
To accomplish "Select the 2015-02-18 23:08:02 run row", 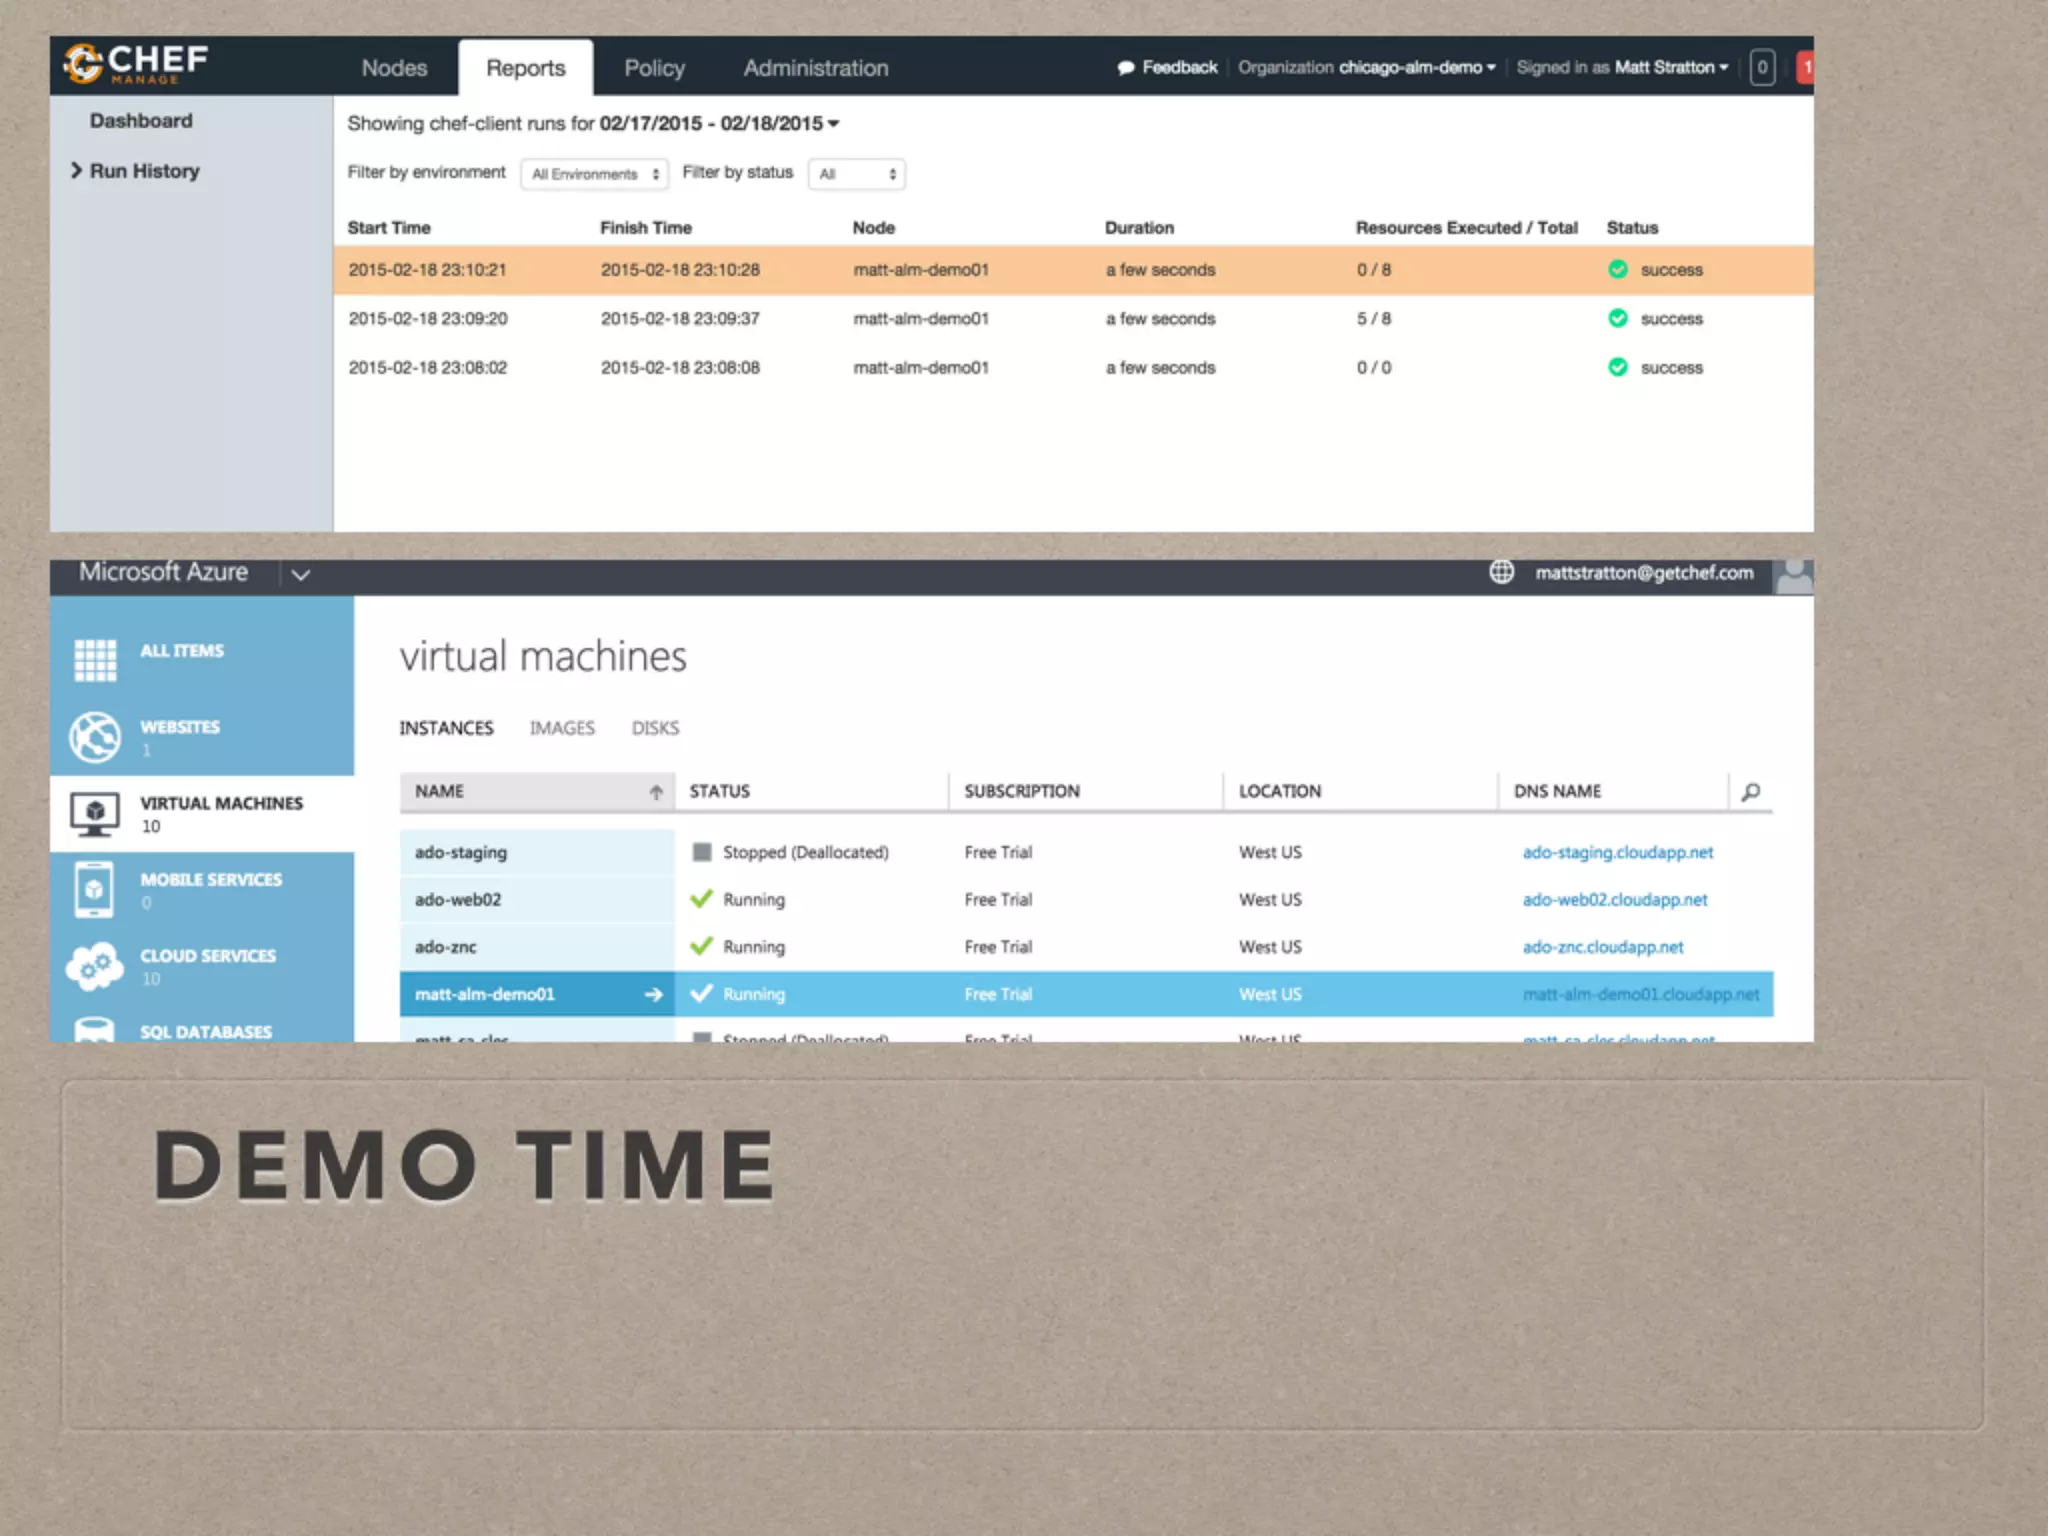I will pyautogui.click(x=1073, y=368).
